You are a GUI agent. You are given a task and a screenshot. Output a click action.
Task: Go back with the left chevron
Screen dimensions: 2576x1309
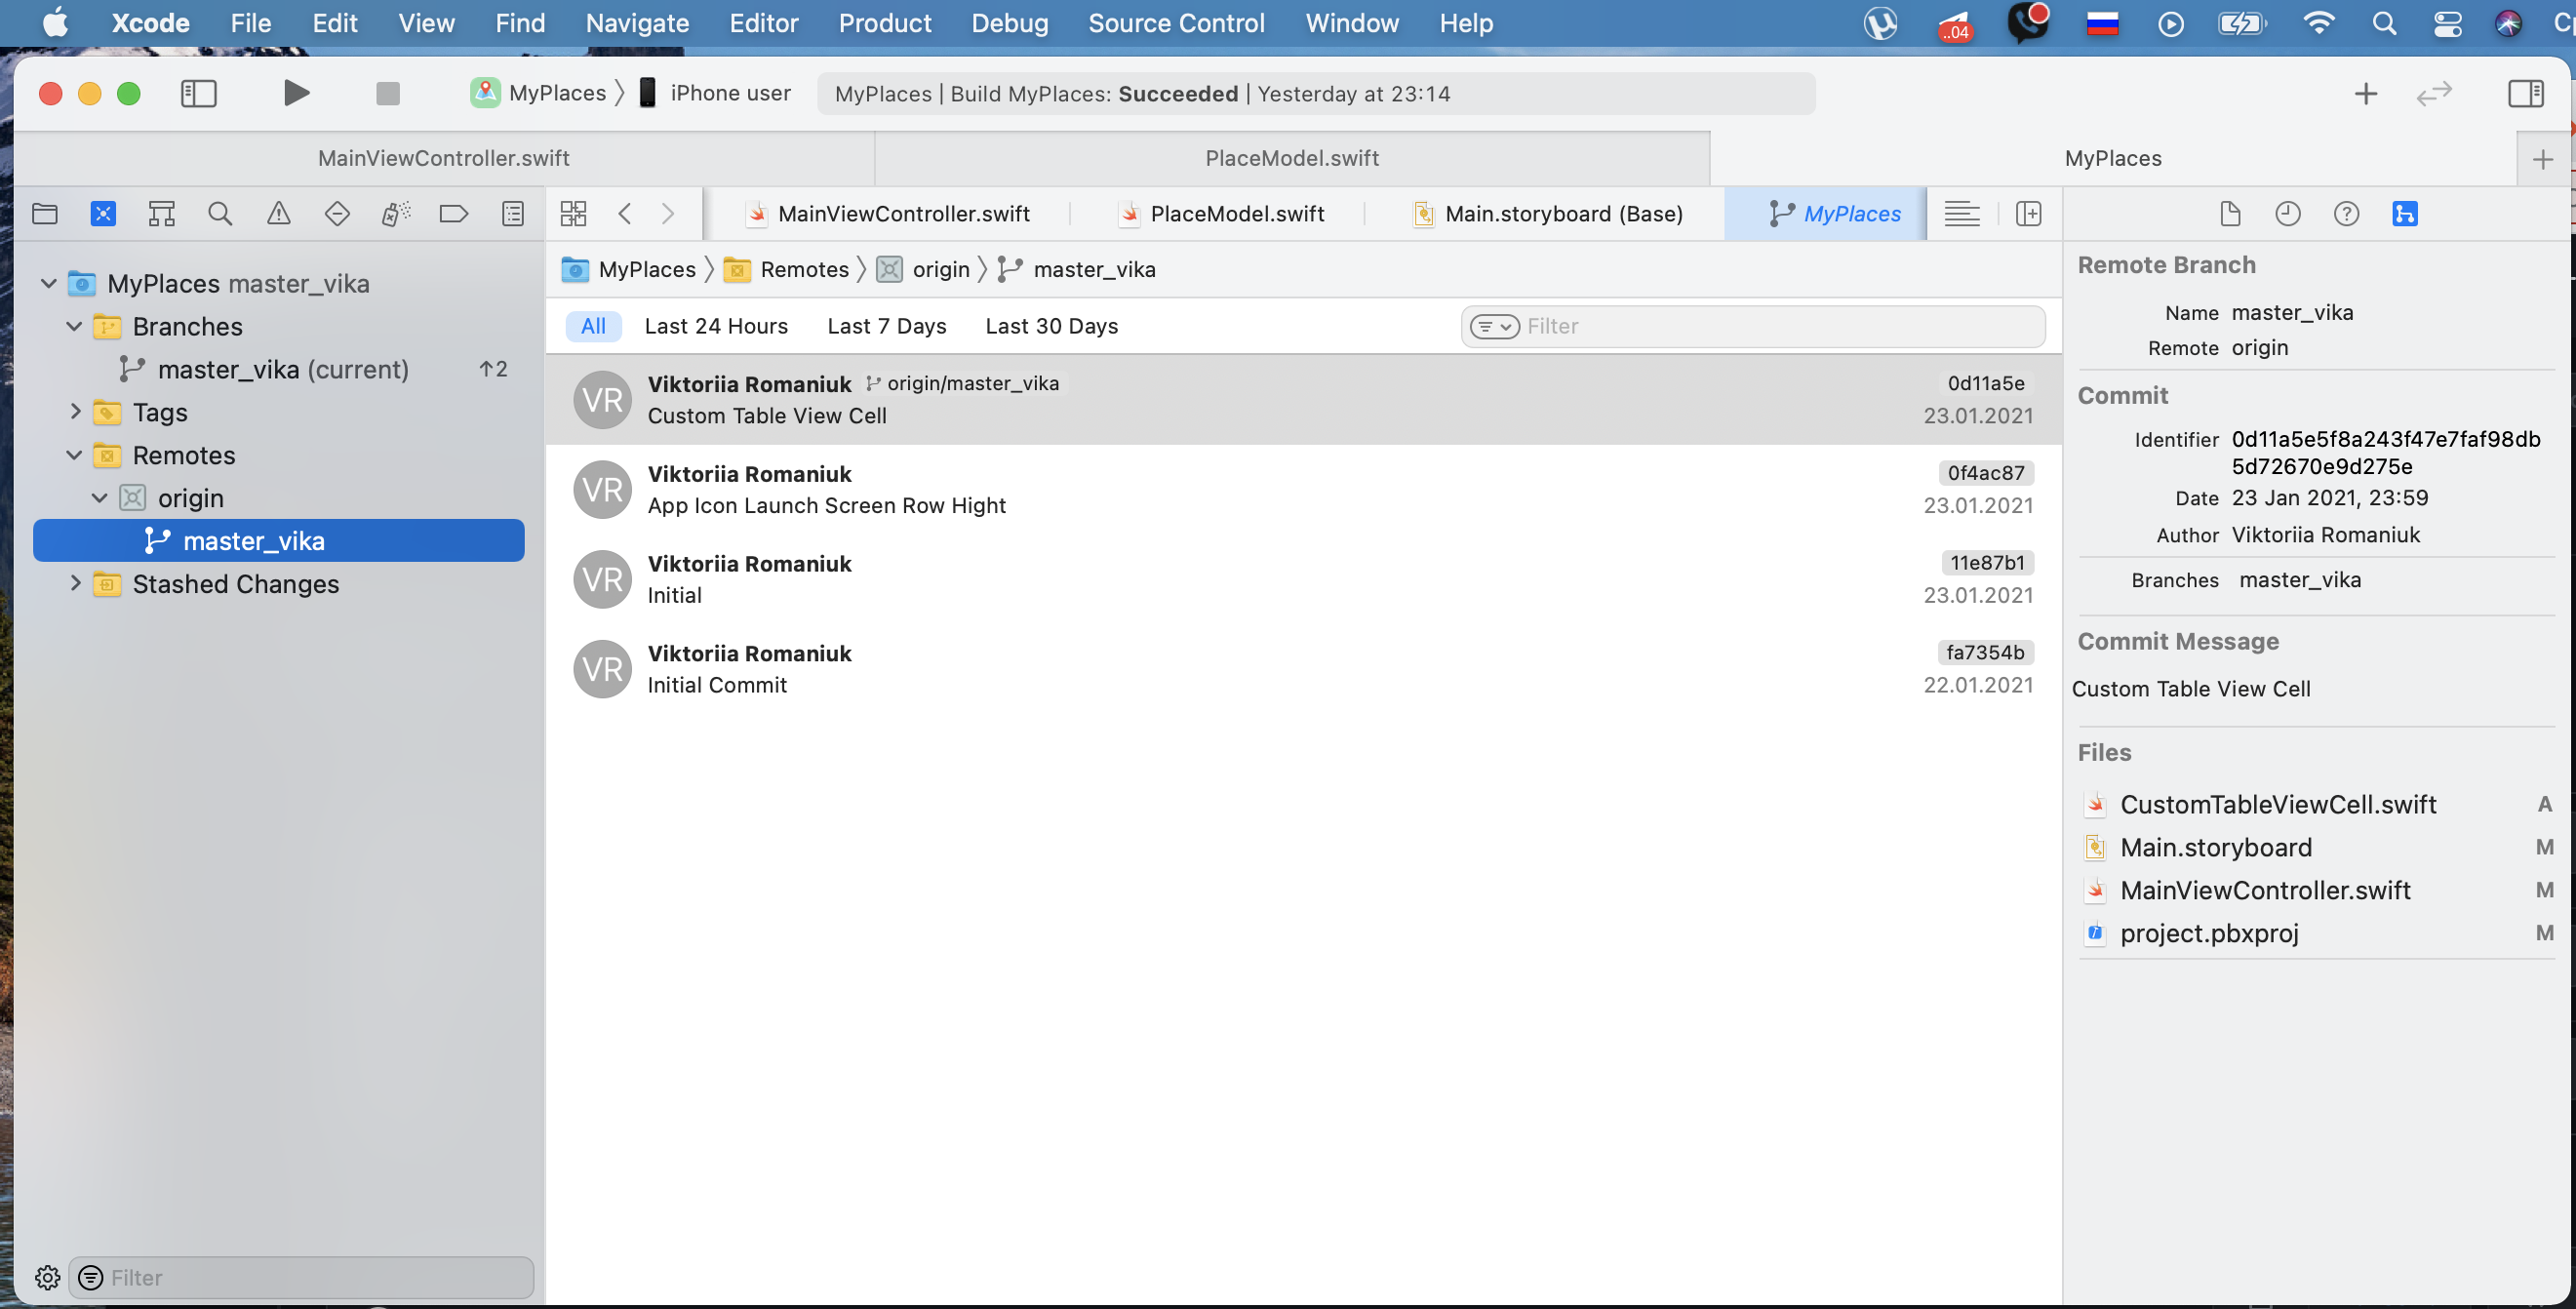pos(625,213)
